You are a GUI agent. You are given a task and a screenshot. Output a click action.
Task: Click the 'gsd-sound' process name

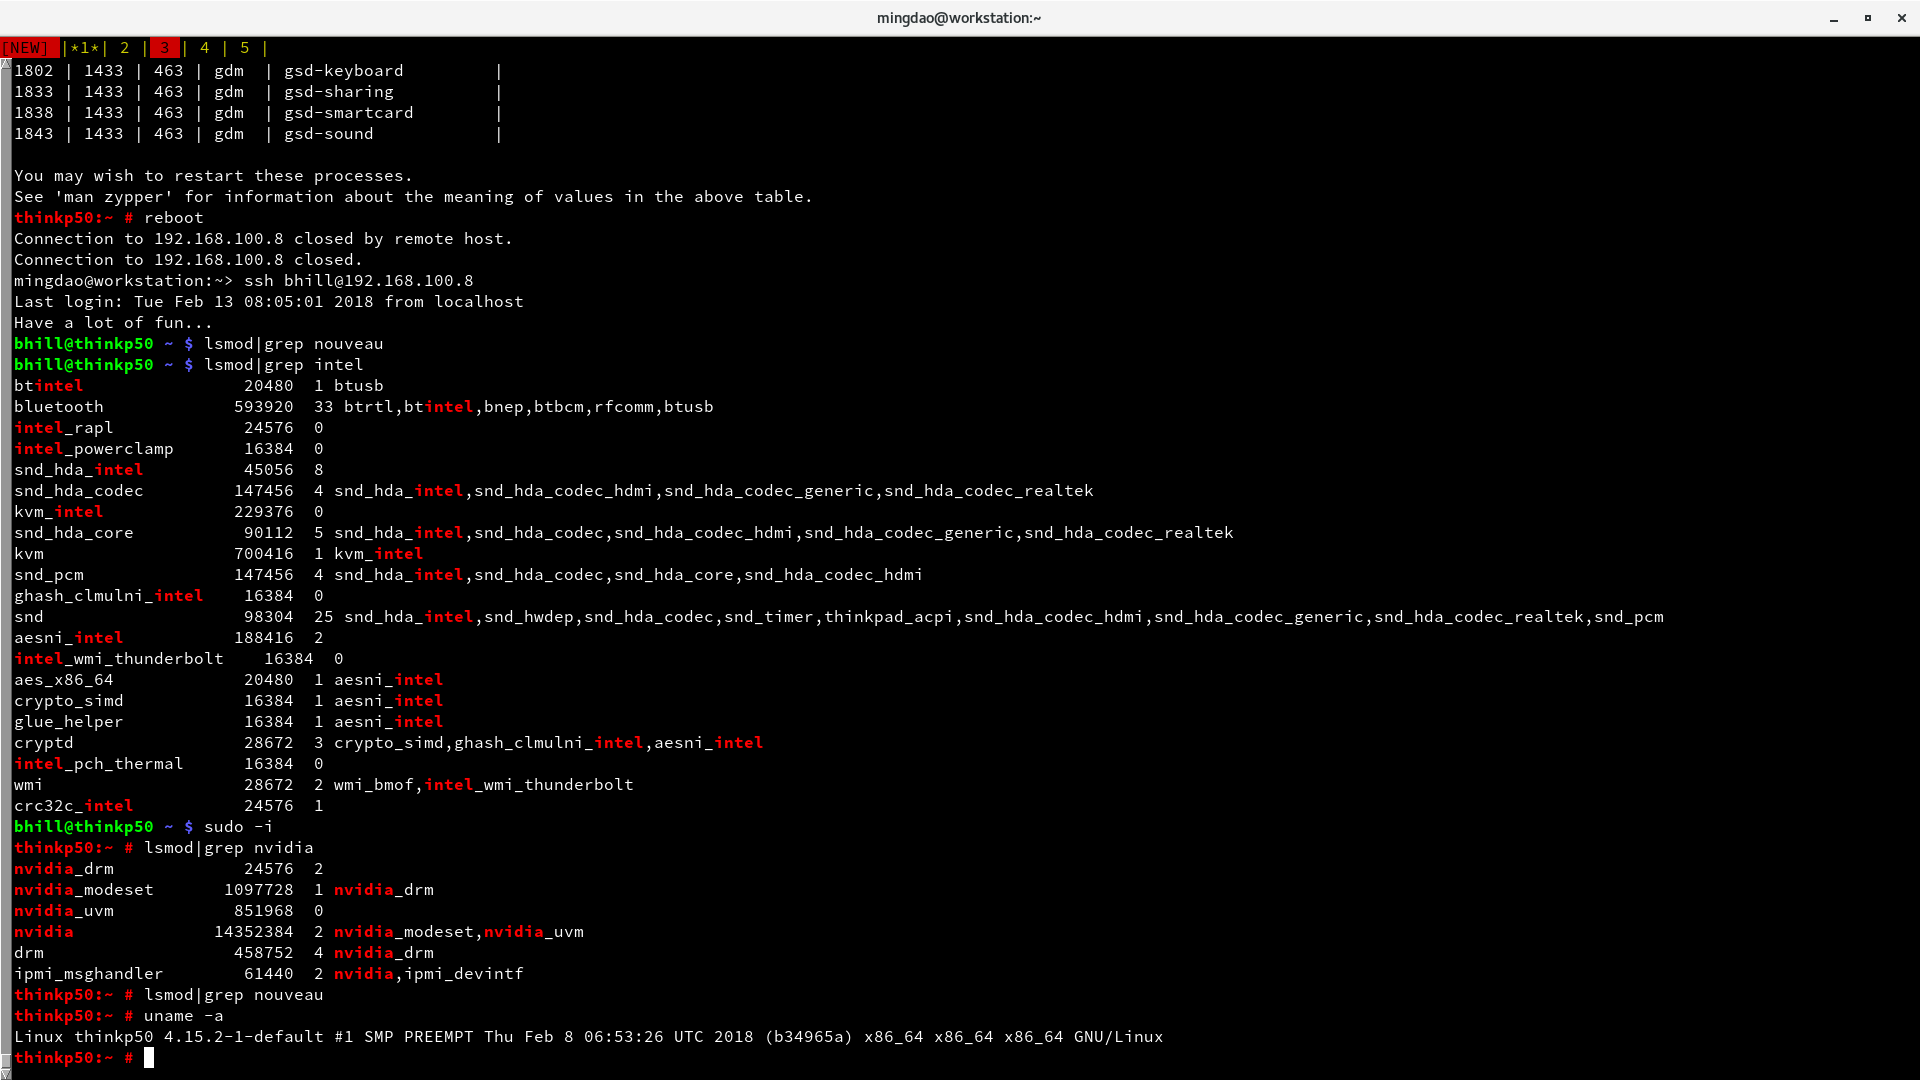(x=329, y=134)
